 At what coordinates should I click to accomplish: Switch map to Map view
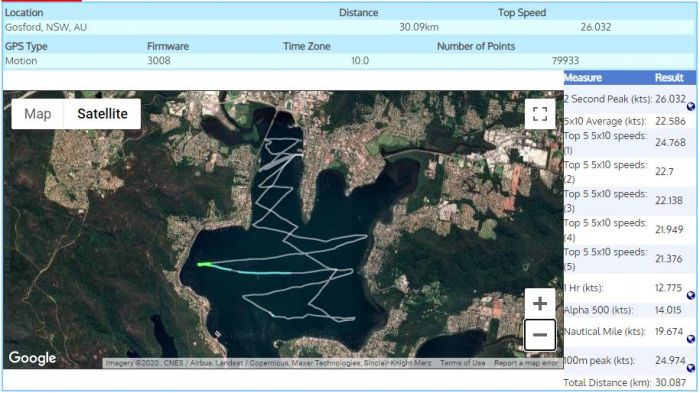click(38, 114)
